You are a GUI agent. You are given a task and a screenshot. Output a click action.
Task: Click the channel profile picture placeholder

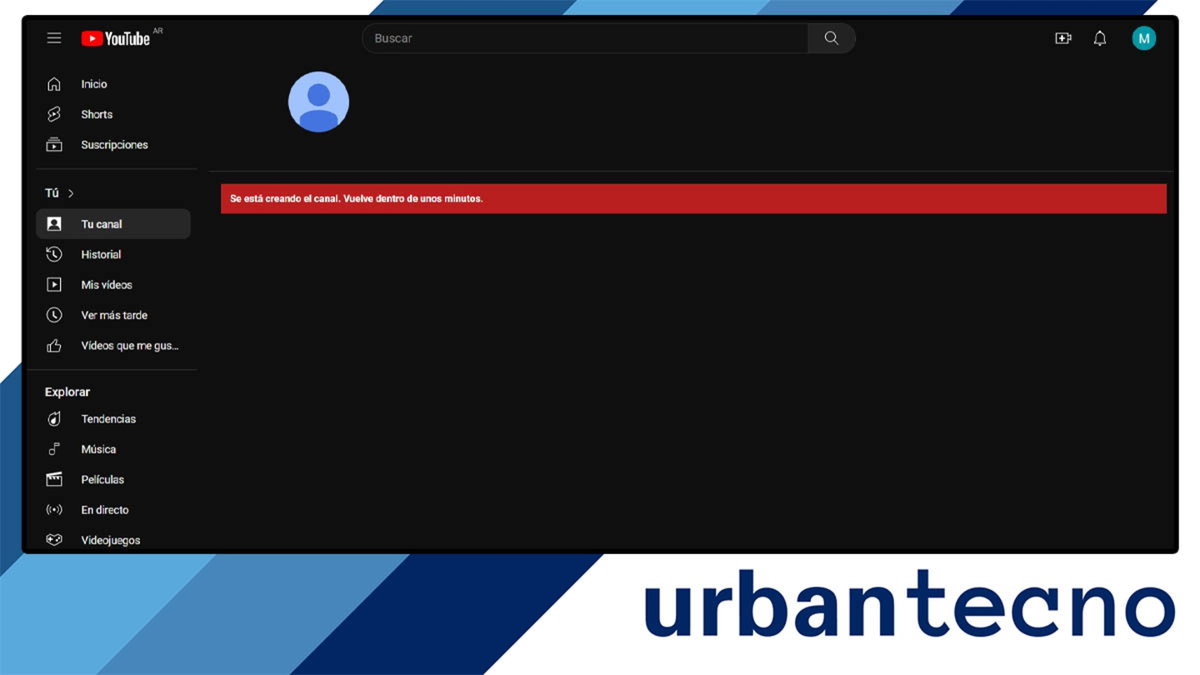click(318, 102)
